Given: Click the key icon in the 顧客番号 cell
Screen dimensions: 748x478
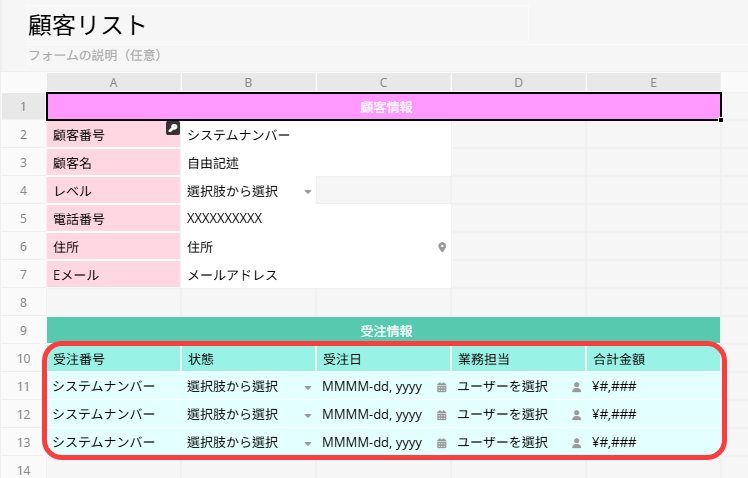Looking at the screenshot, I should tap(173, 128).
